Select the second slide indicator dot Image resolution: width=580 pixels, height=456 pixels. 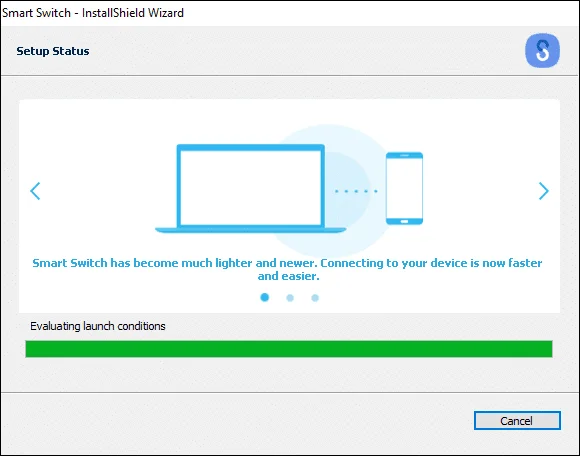tap(290, 298)
